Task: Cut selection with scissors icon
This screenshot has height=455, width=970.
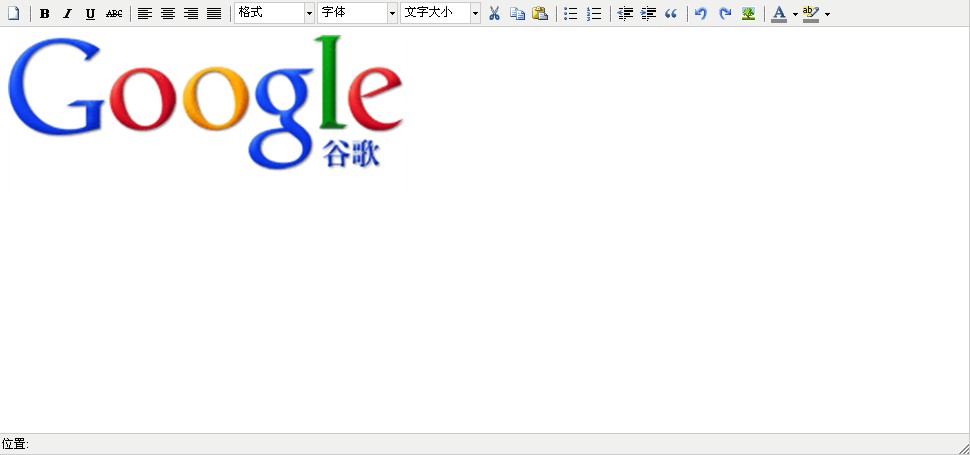Action: (494, 13)
